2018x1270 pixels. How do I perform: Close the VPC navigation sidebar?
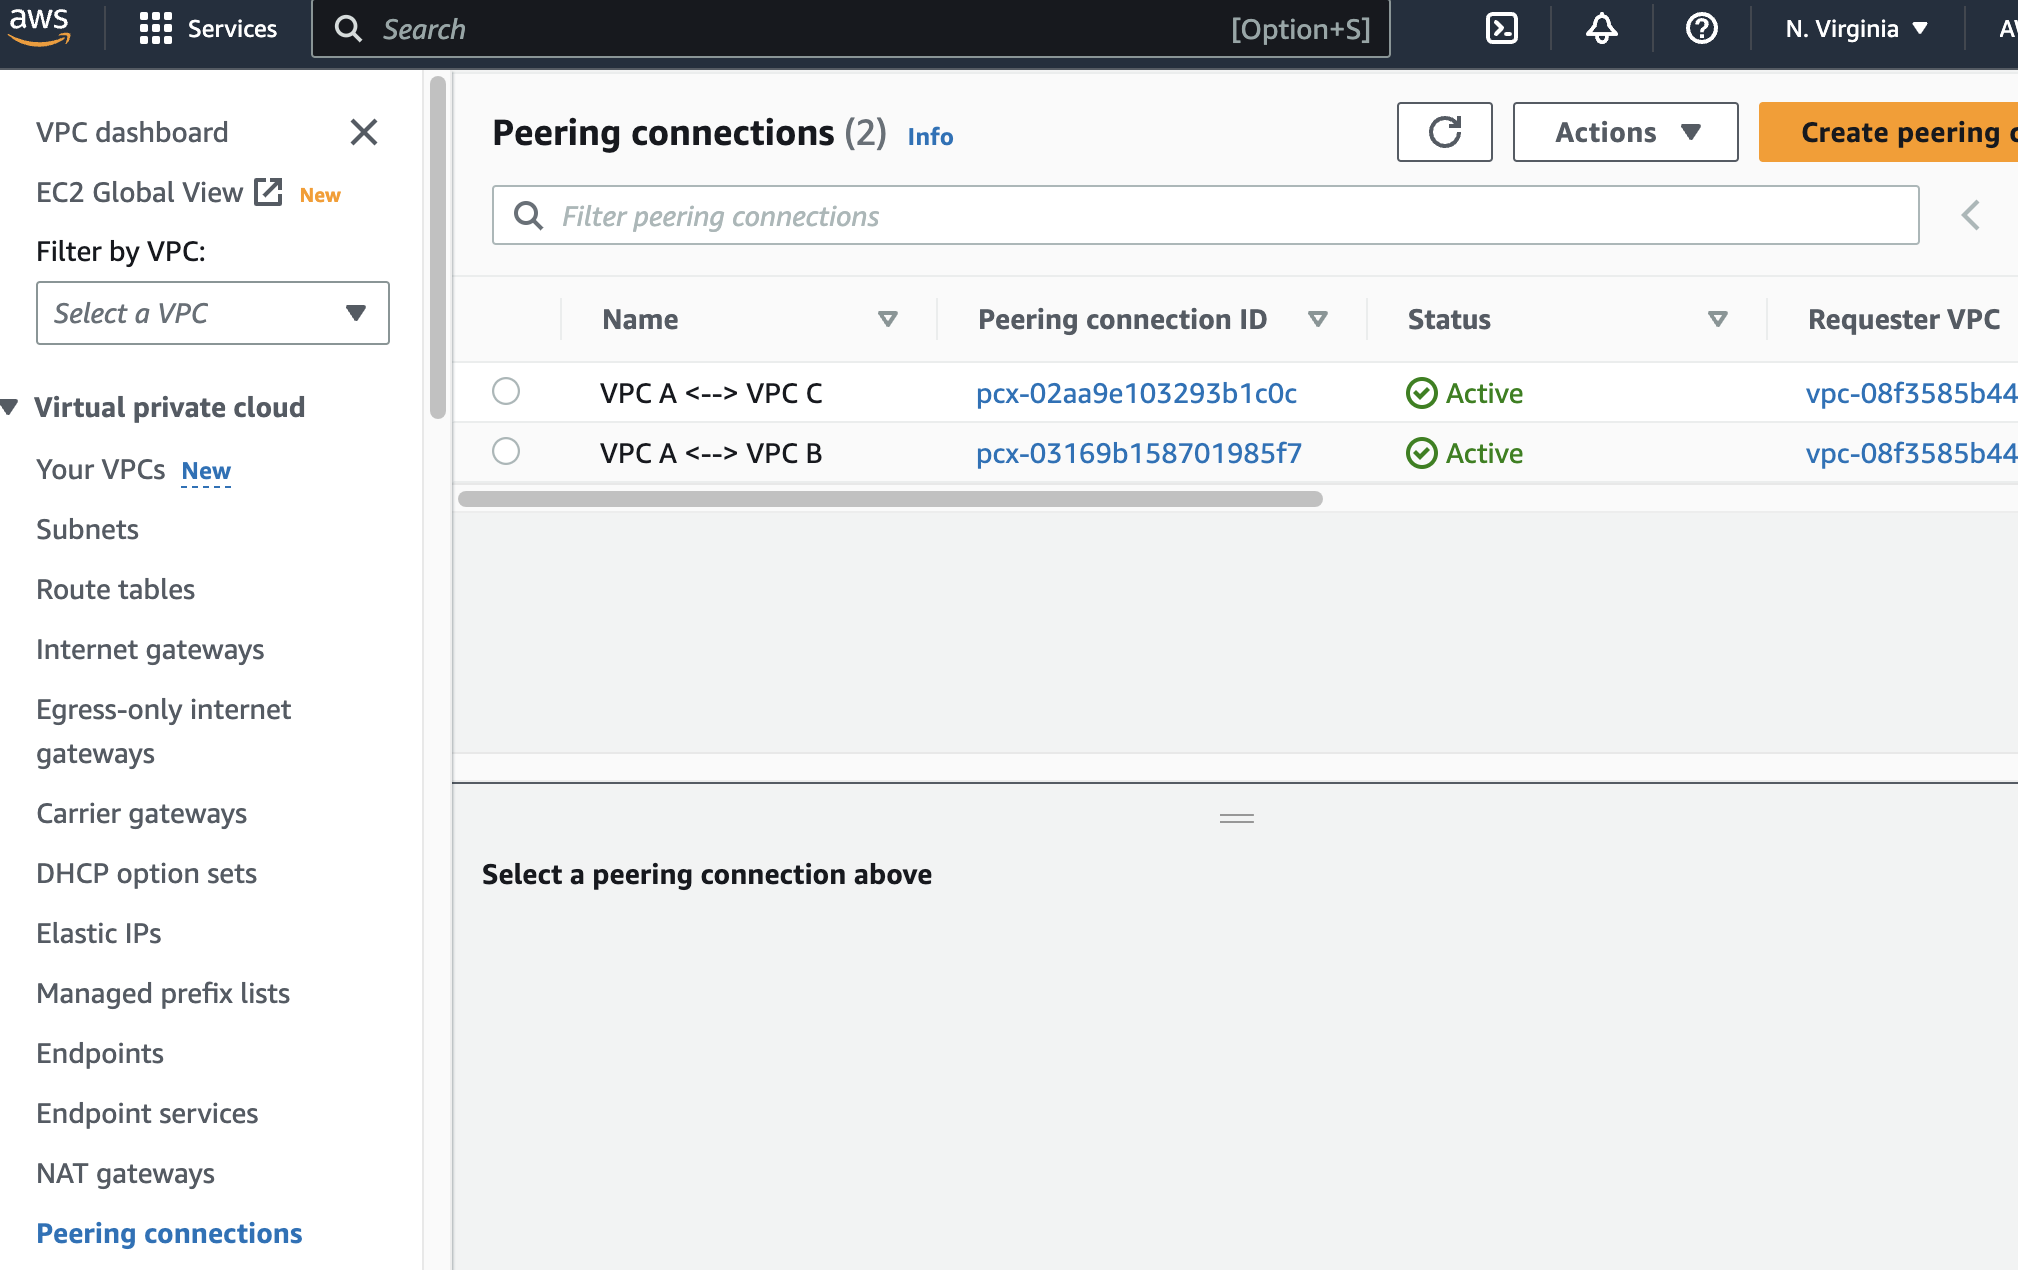[x=364, y=132]
